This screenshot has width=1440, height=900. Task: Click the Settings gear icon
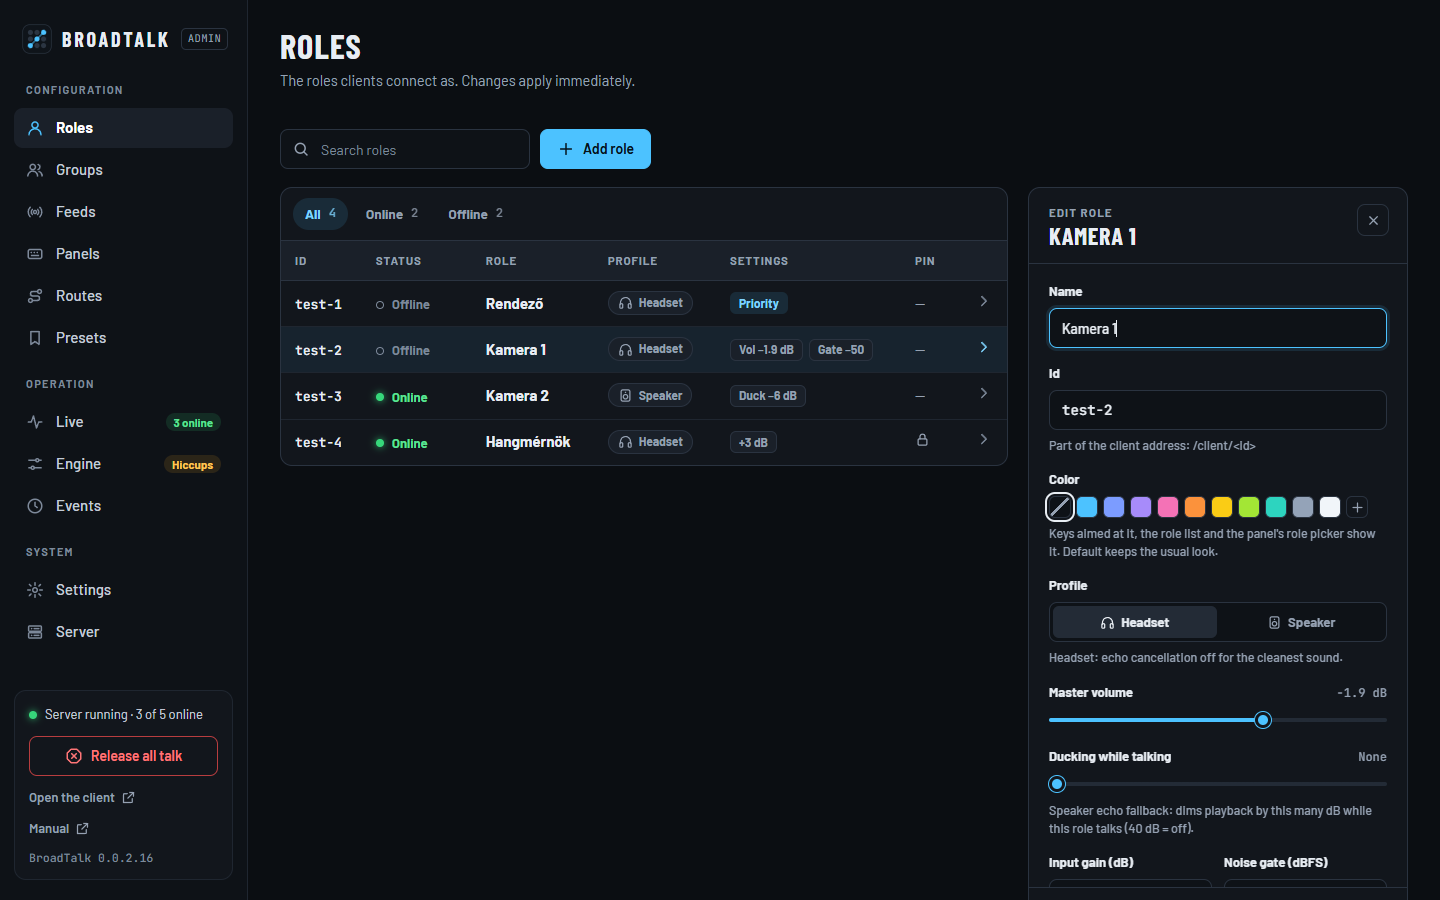[35, 590]
